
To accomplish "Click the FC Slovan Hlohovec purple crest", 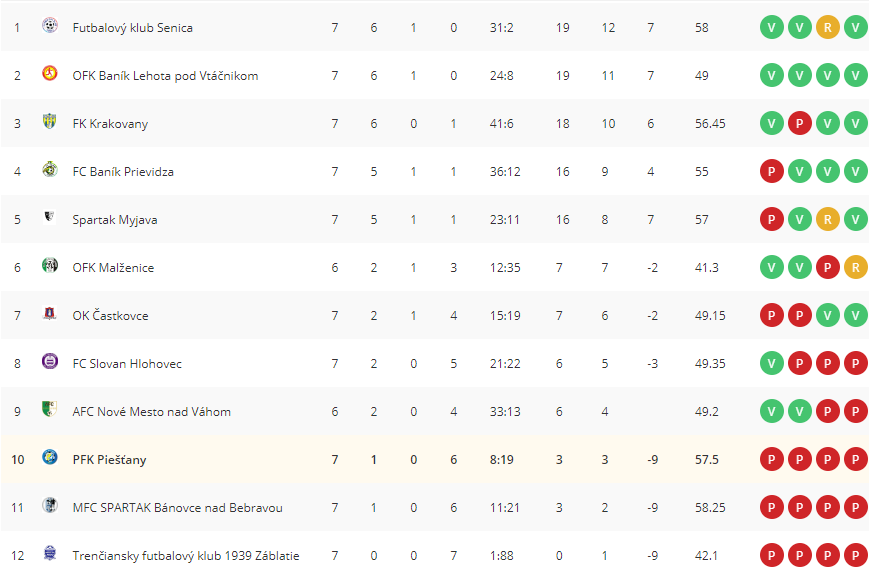I will pos(49,361).
